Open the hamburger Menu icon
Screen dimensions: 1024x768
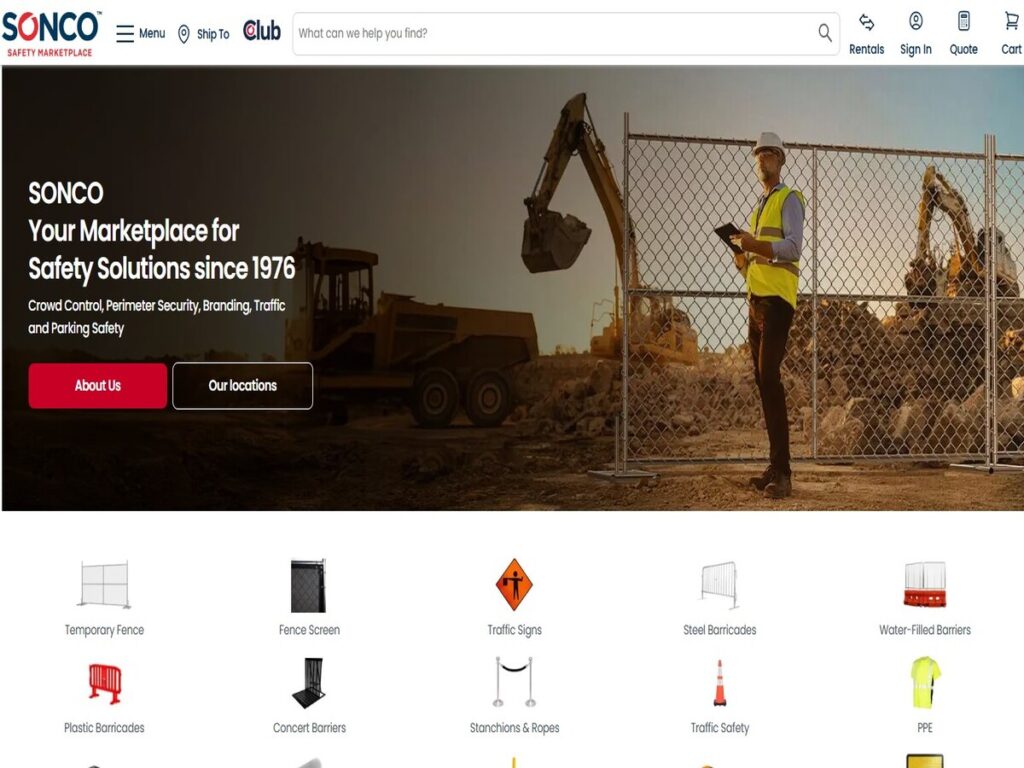tap(125, 33)
